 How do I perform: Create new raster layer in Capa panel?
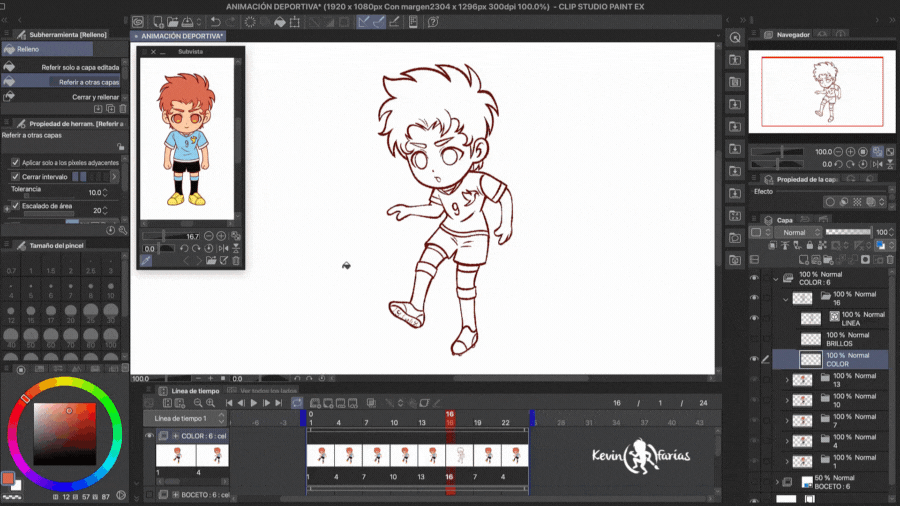[x=804, y=260]
